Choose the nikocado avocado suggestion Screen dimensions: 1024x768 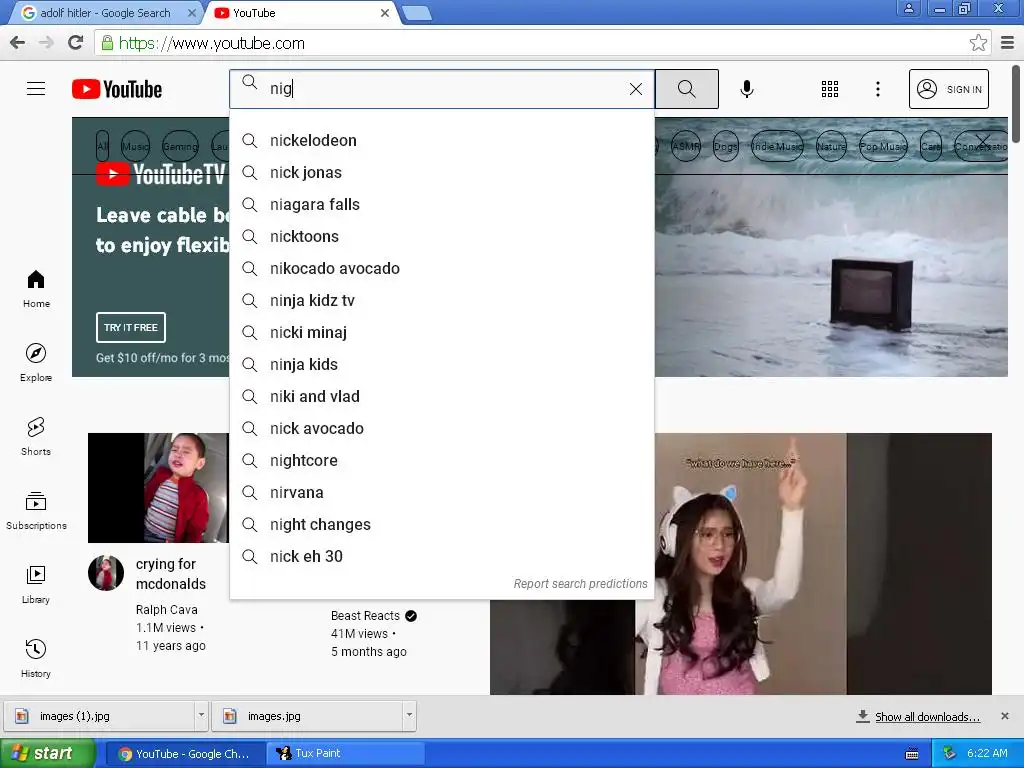[441, 268]
